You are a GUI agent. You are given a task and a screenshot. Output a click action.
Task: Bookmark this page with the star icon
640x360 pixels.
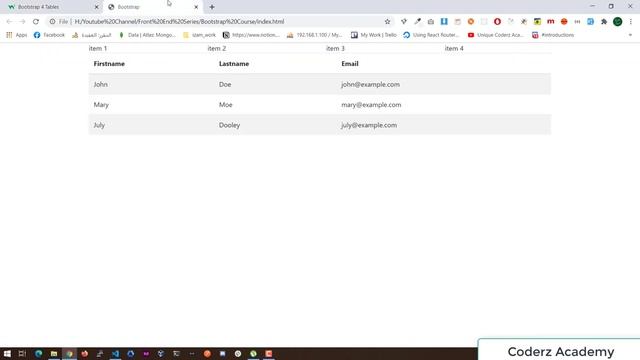(387, 22)
